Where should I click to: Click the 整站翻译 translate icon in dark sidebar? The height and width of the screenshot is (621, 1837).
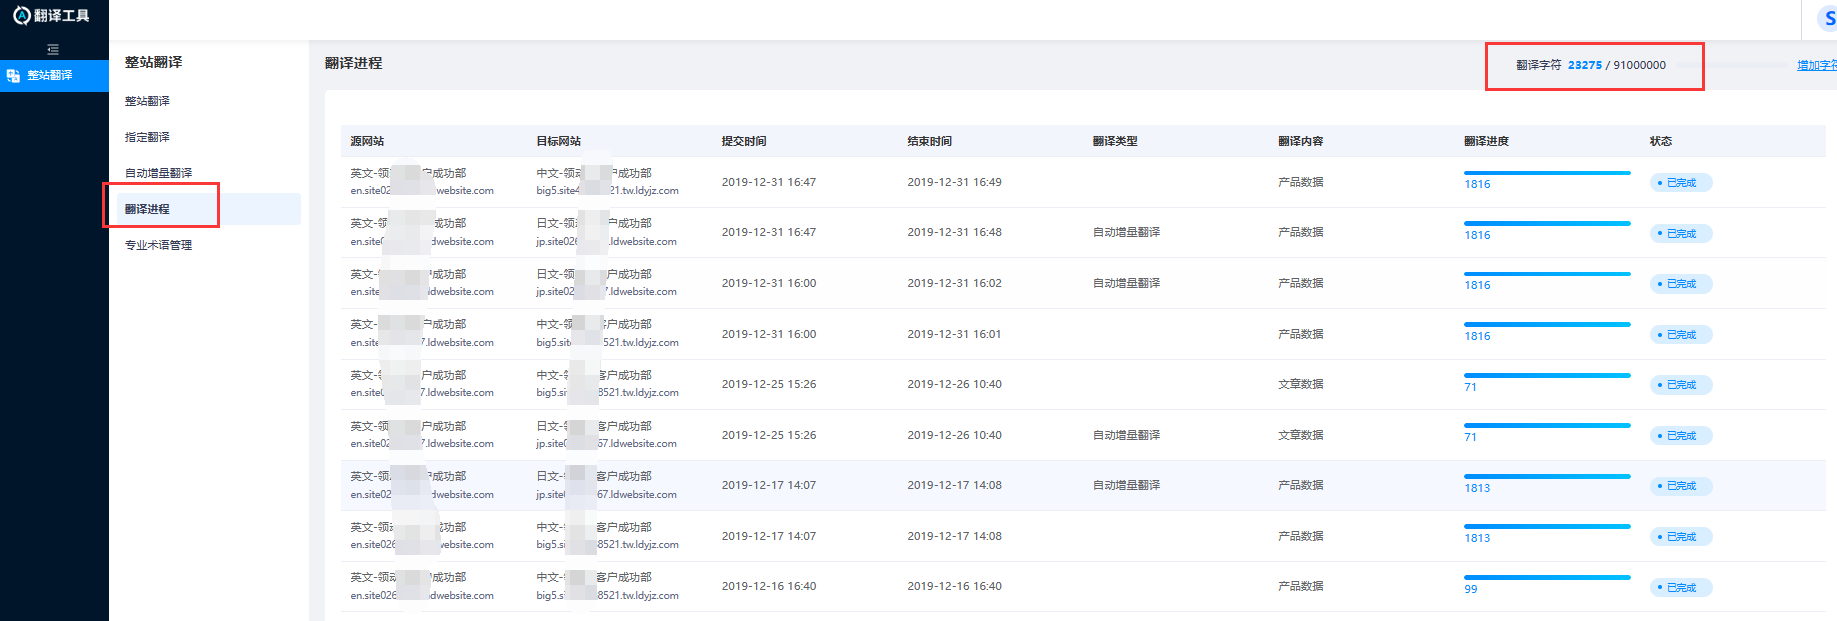click(14, 76)
